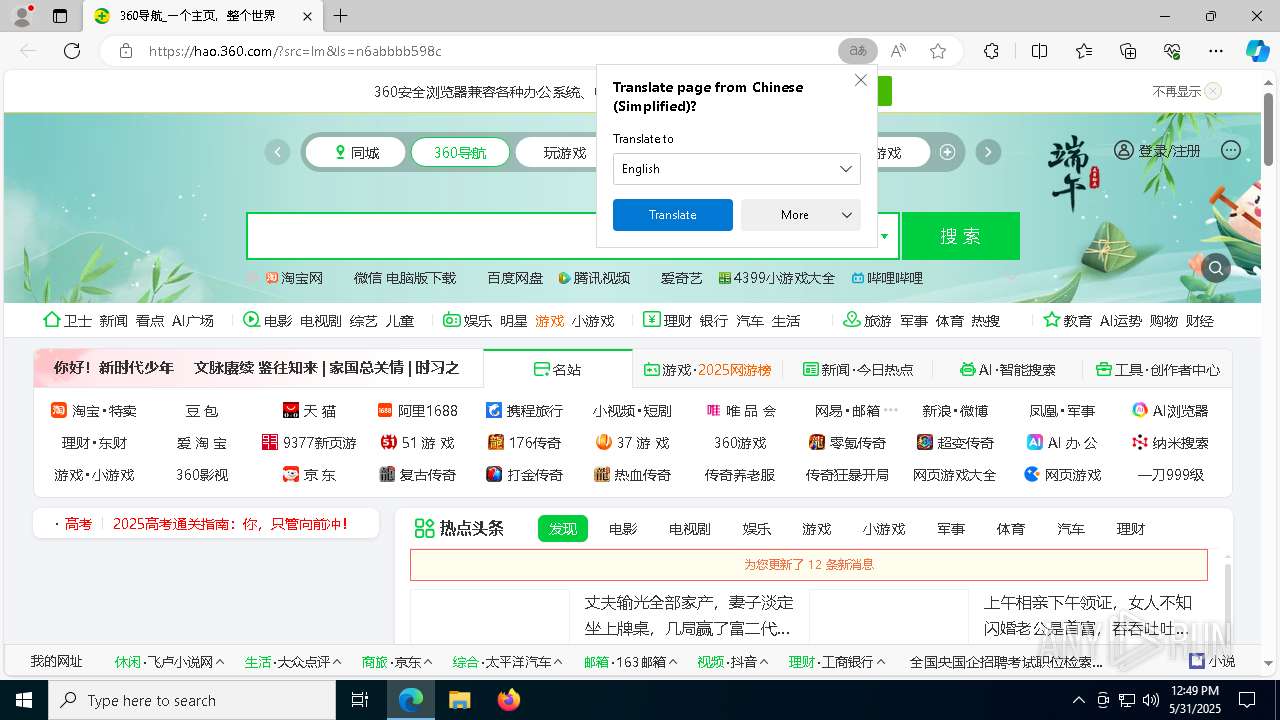This screenshot has width=1280, height=720.
Task: Click the next arrow on category tabs
Action: [988, 152]
